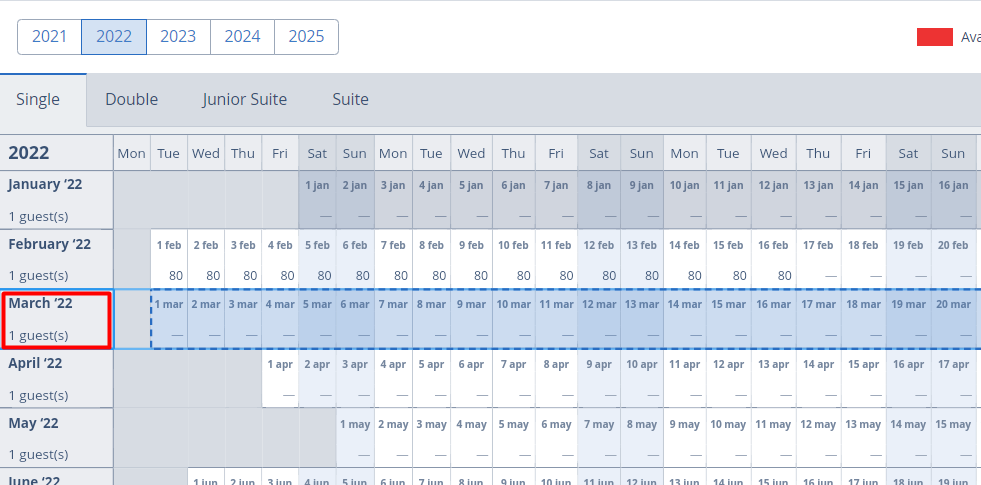Click the 6 apr date cell
This screenshot has width=981, height=485.
(x=471, y=379)
